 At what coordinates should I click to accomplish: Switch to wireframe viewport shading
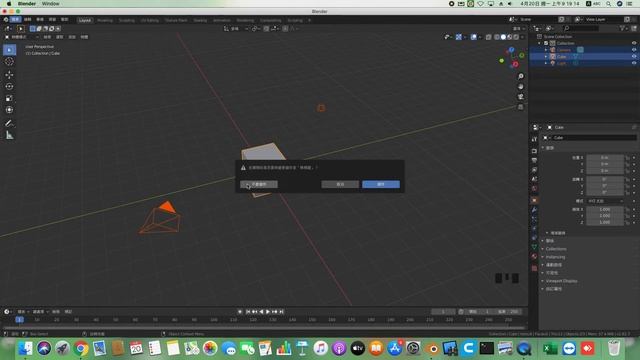(x=497, y=37)
